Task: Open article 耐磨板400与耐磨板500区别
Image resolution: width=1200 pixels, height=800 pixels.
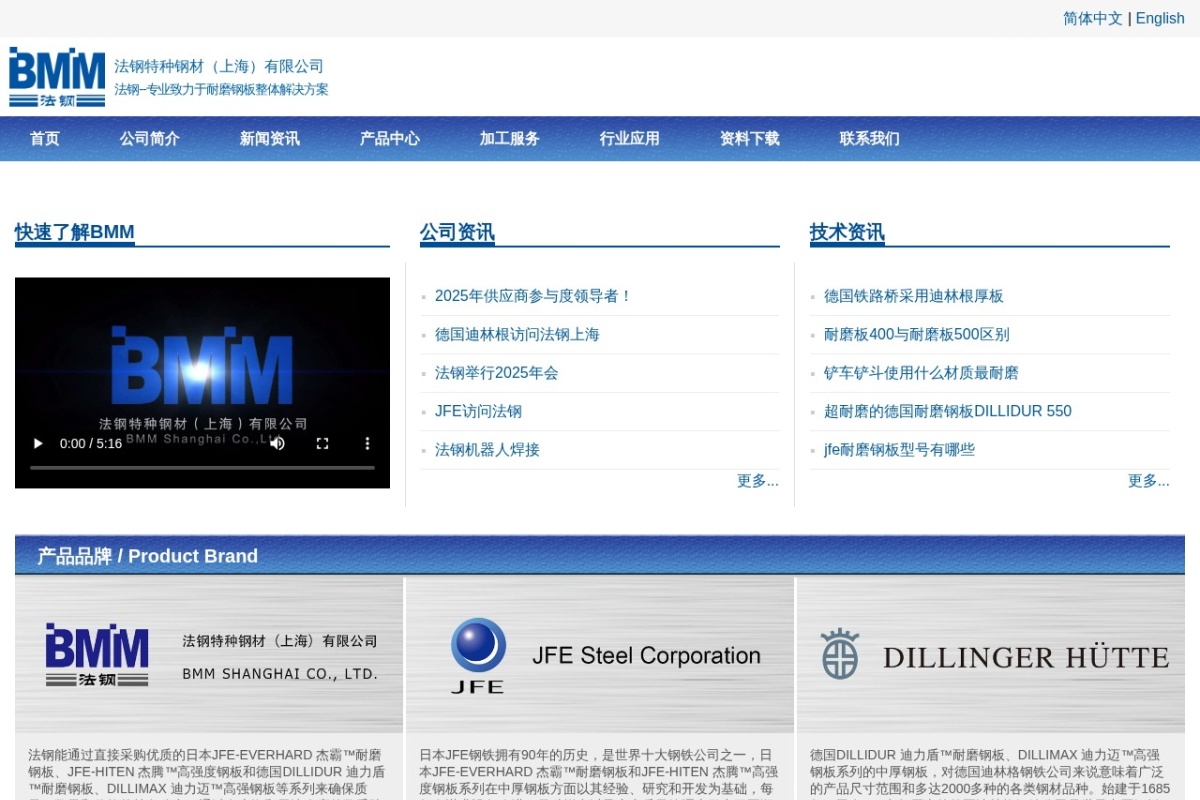Action: (917, 334)
